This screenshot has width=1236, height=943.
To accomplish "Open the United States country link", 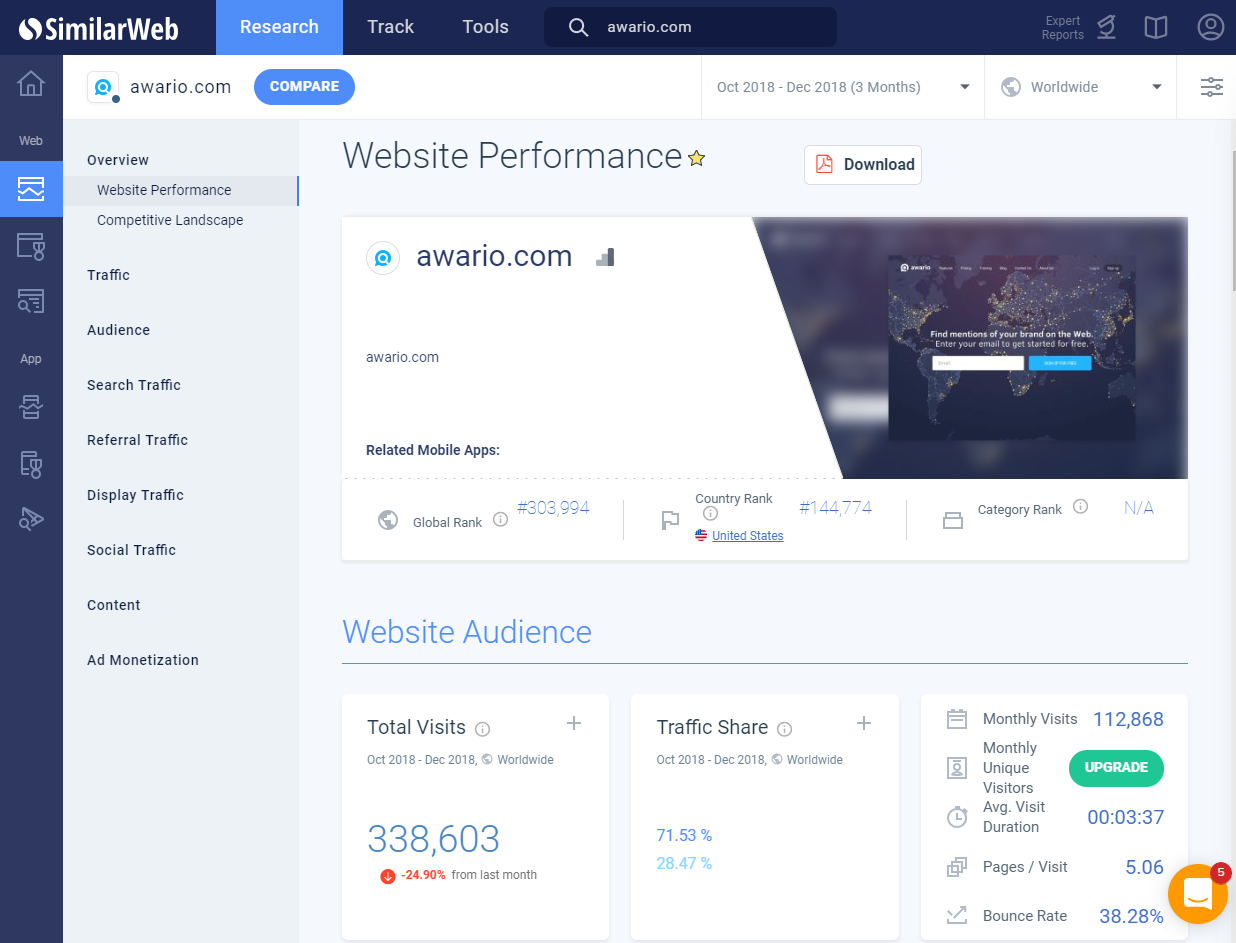I will [747, 536].
